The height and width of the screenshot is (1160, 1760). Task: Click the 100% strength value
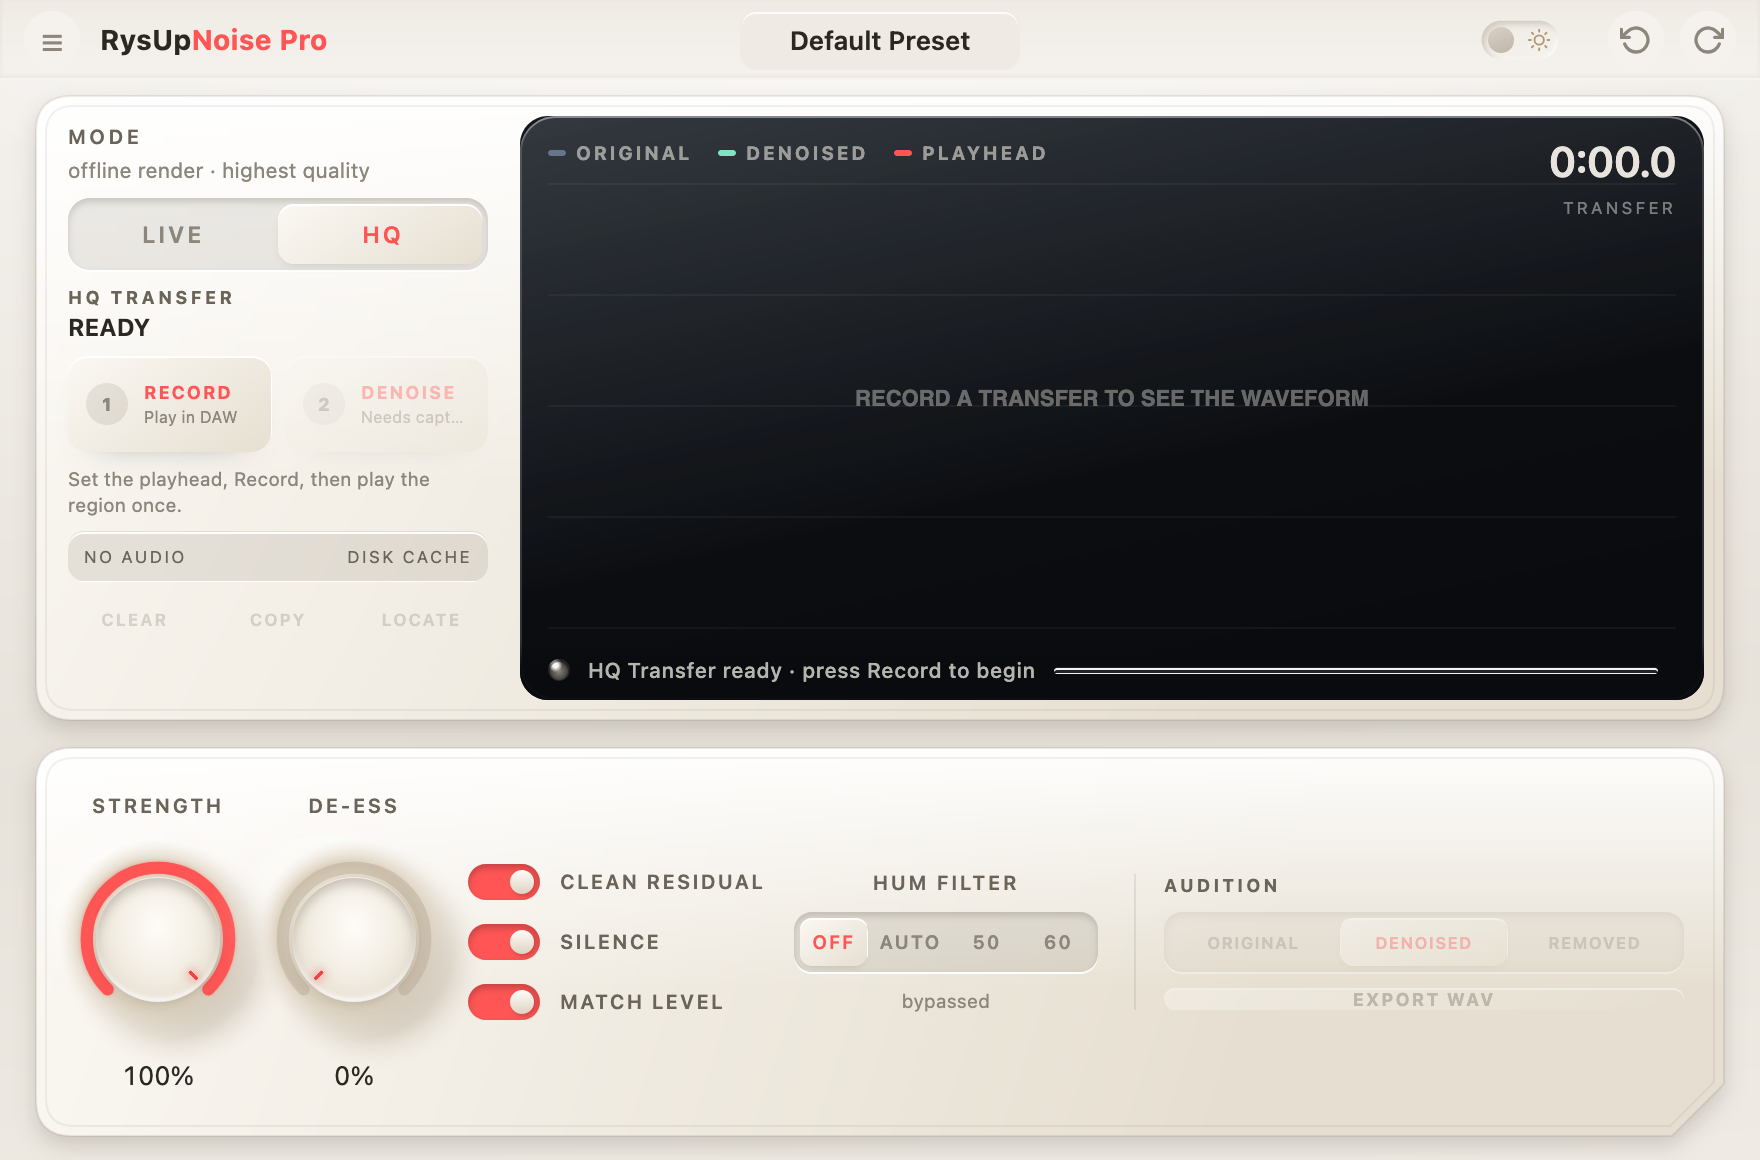point(158,1076)
